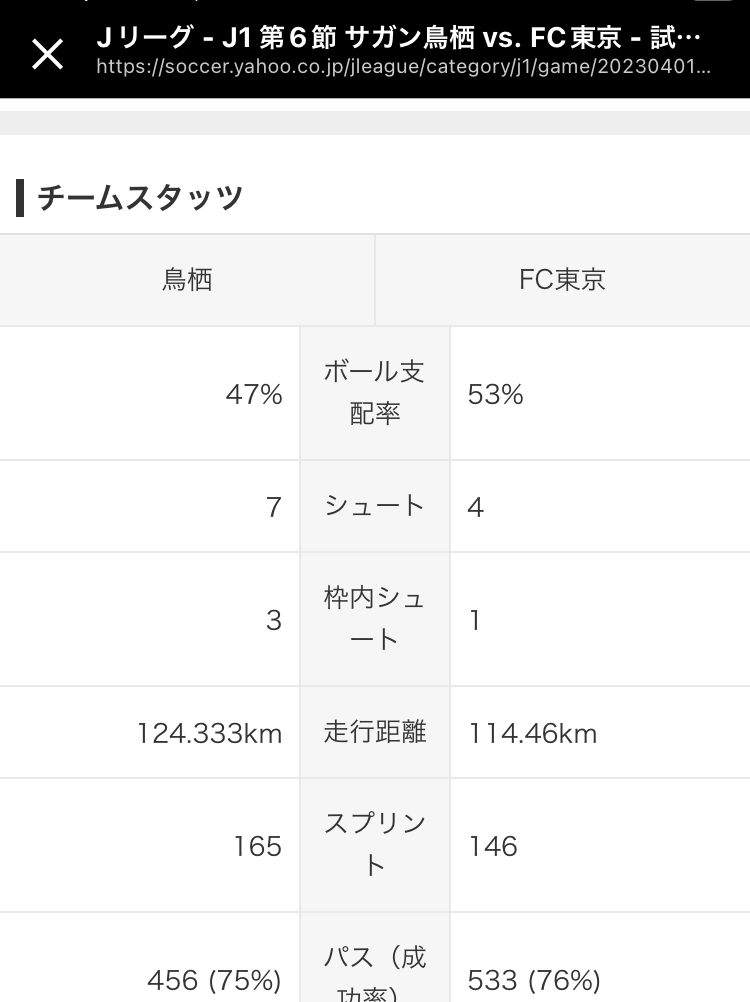The image size is (750, 1002).
Task: Tap the 114.46km distance value
Action: (533, 733)
